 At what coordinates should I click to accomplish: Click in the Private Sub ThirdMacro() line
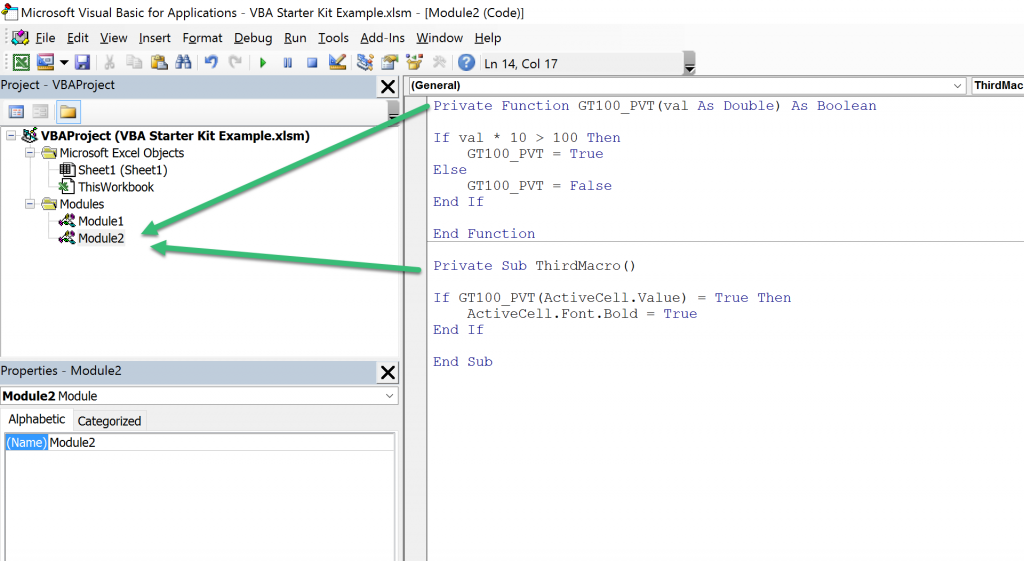pyautogui.click(x=534, y=266)
